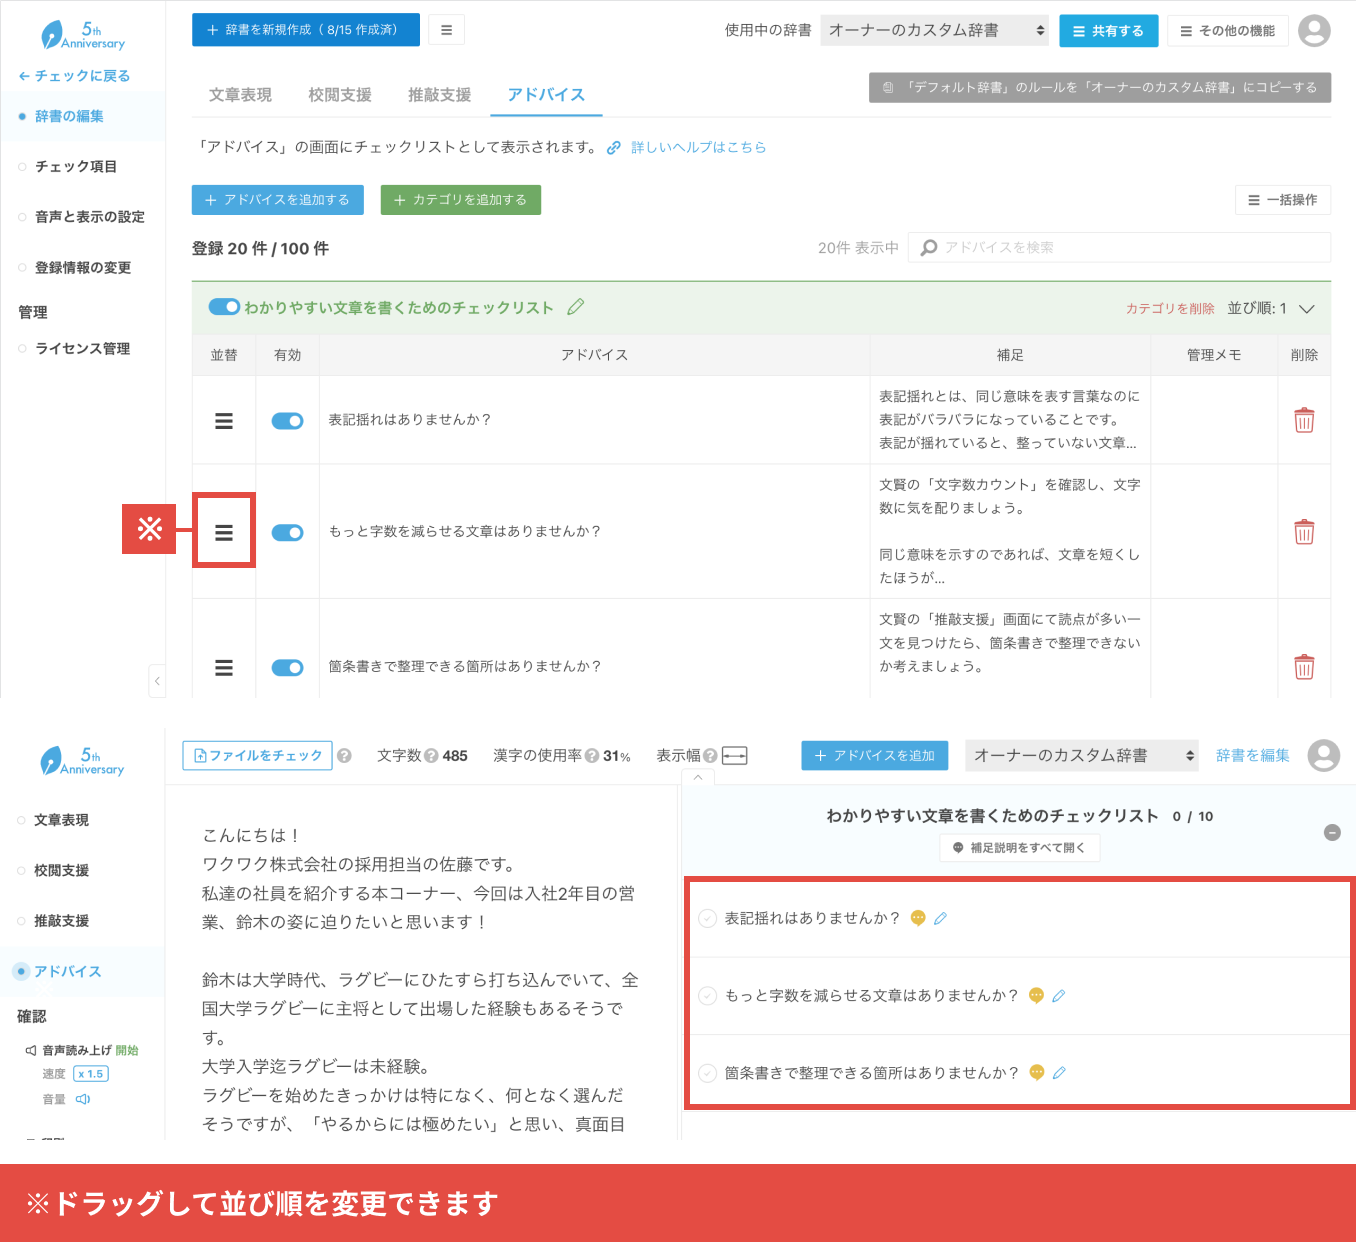Open comment bubble for 表記揺れはありませんか checklist item
The height and width of the screenshot is (1242, 1356).
918,918
